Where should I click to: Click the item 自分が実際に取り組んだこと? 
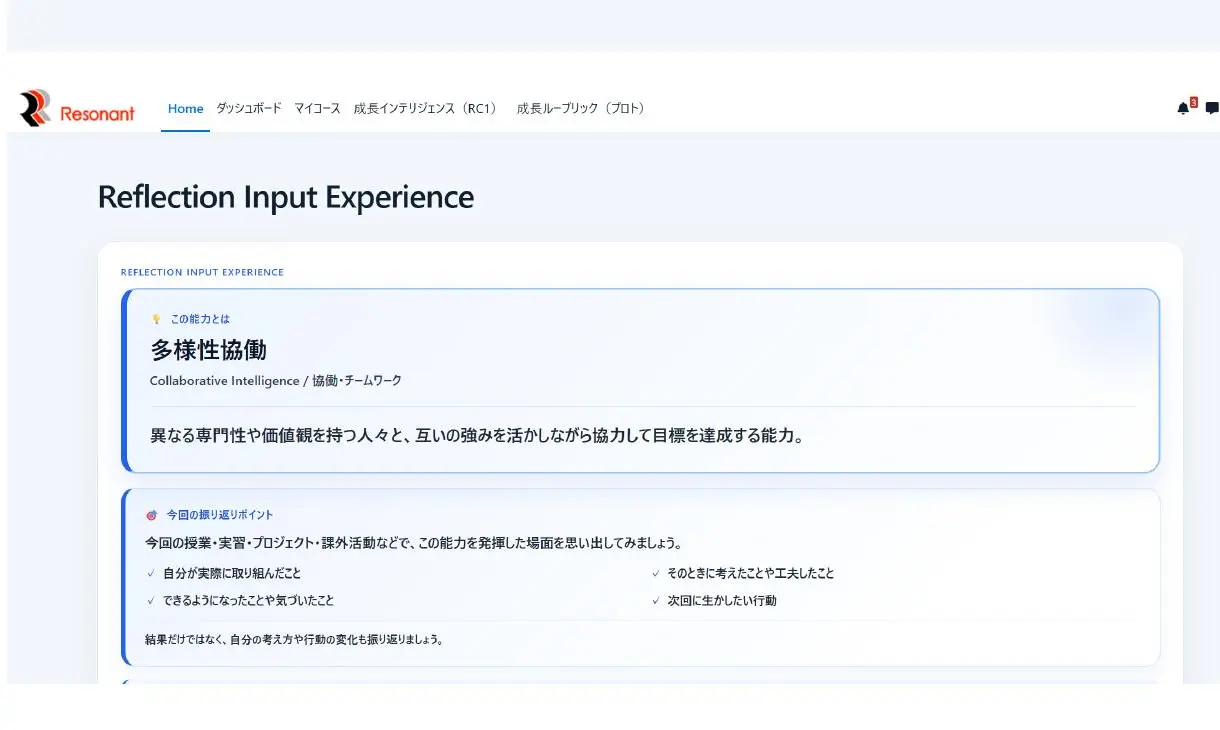pyautogui.click(x=232, y=574)
